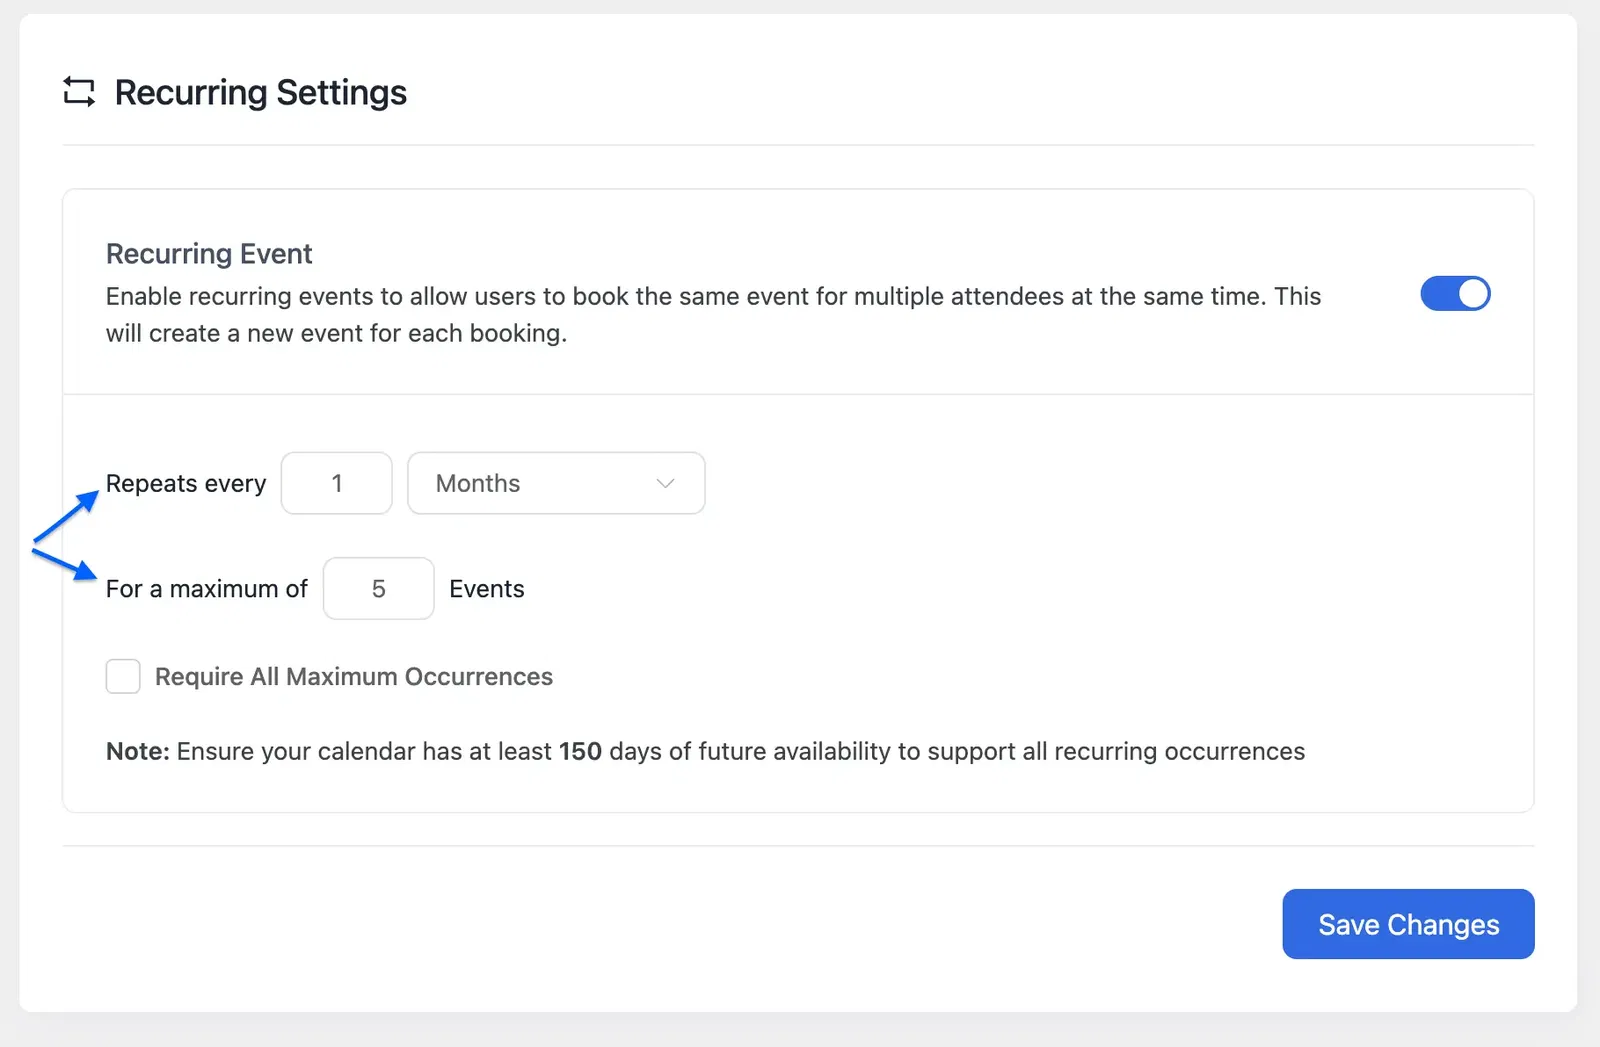
Task: Click the Recurring Event section title
Action: [209, 254]
